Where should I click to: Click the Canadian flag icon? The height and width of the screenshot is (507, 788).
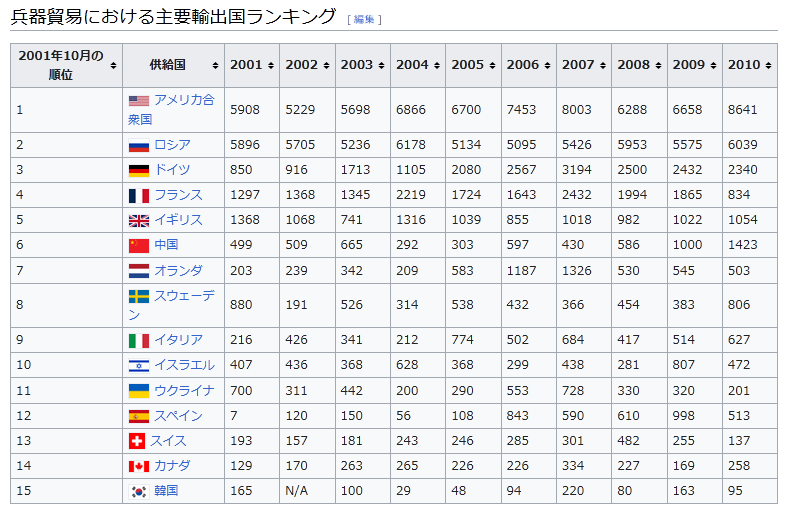[x=138, y=466]
